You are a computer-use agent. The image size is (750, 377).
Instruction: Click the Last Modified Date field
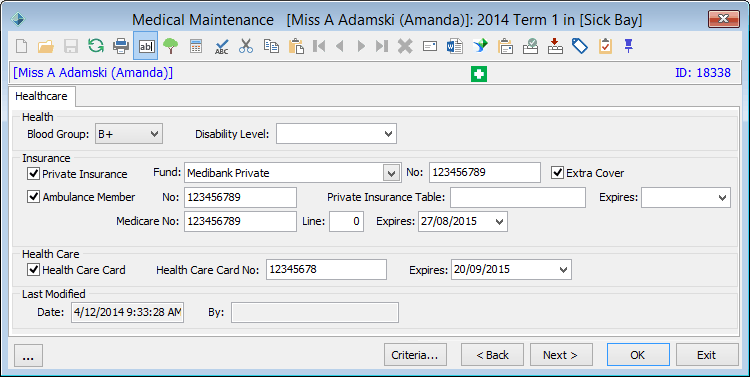(x=127, y=312)
